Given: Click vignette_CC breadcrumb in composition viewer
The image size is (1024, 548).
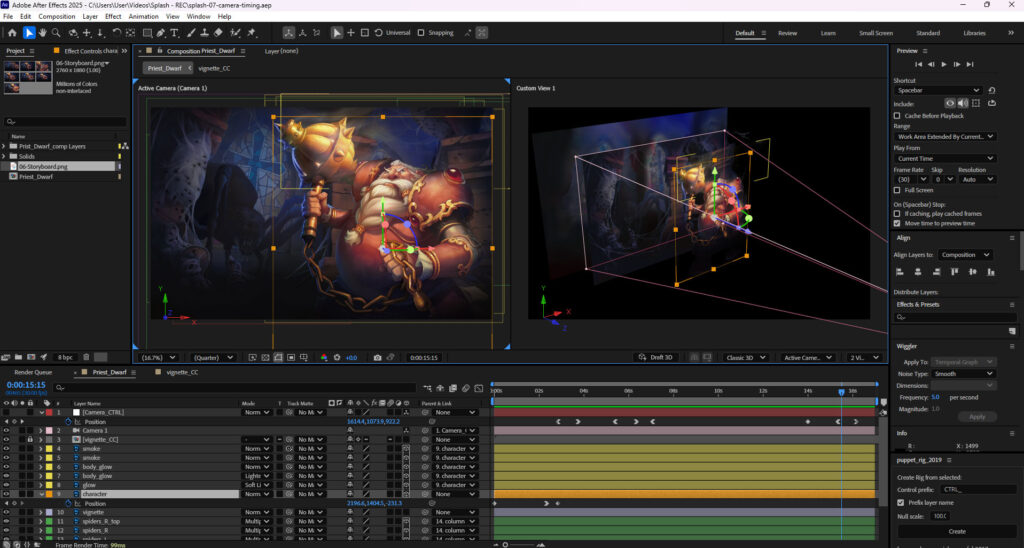Looking at the screenshot, I should pyautogui.click(x=214, y=68).
